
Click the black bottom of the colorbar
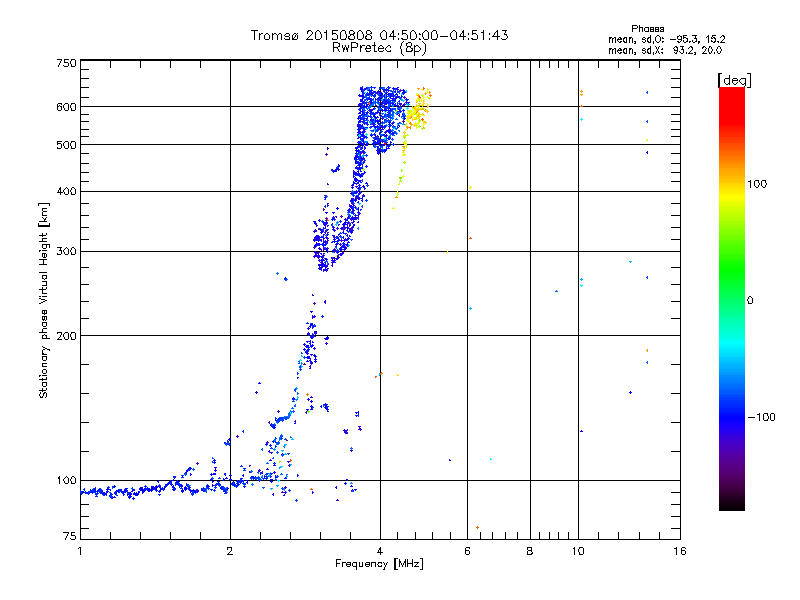click(732, 503)
